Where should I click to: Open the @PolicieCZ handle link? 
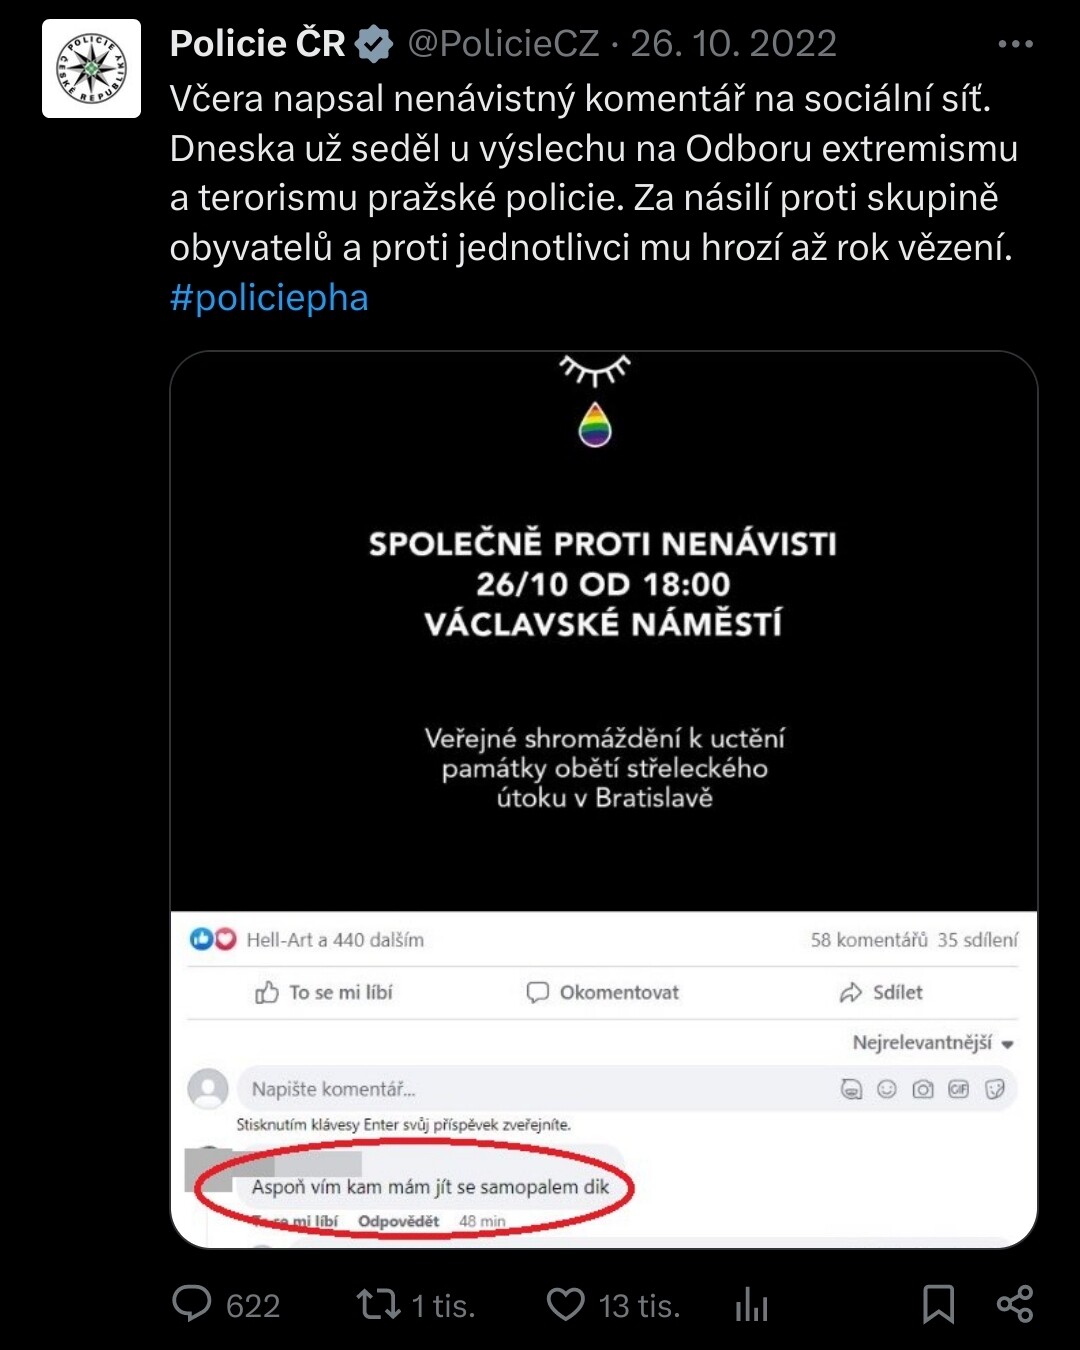[503, 44]
